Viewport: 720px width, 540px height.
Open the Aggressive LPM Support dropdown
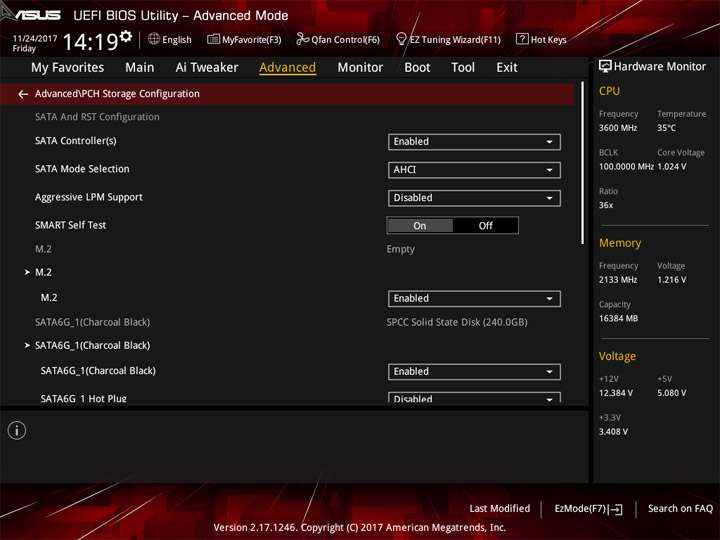[x=474, y=198]
